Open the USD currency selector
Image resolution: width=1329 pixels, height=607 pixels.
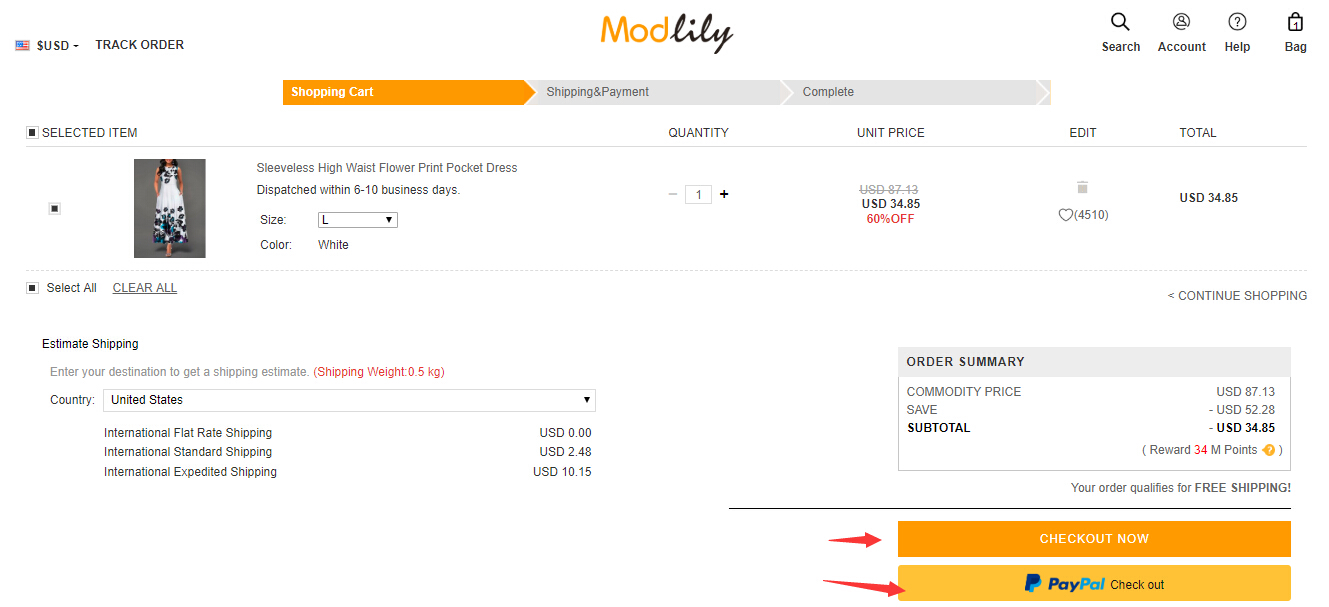pos(48,45)
